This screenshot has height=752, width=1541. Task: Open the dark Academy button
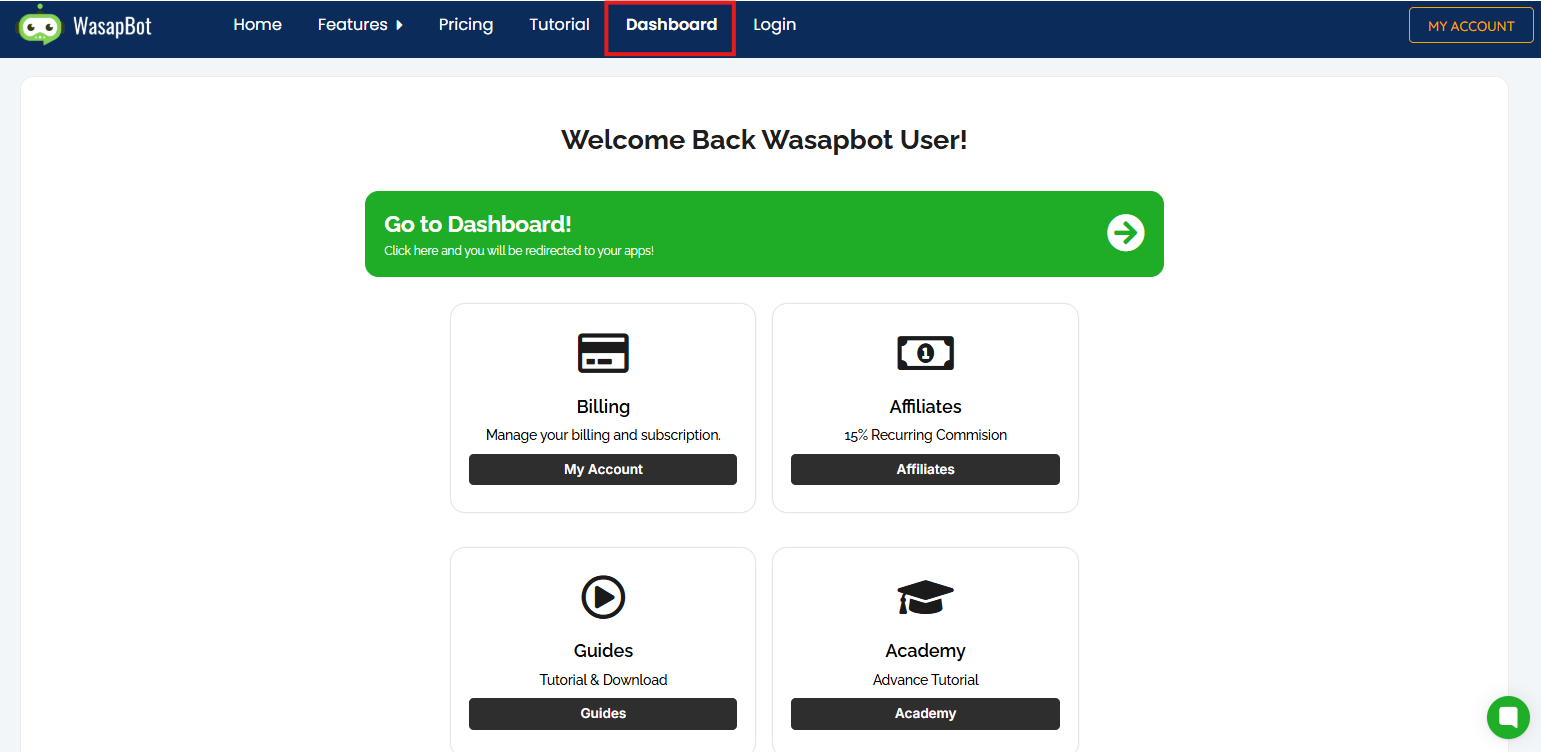pyautogui.click(x=925, y=714)
